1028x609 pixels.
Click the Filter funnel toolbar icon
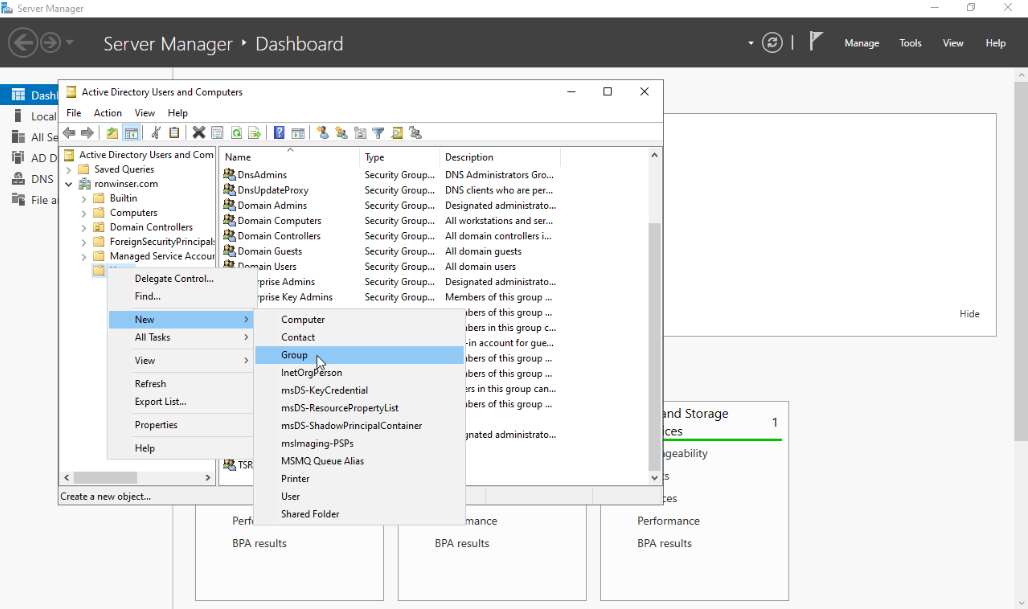tap(378, 133)
